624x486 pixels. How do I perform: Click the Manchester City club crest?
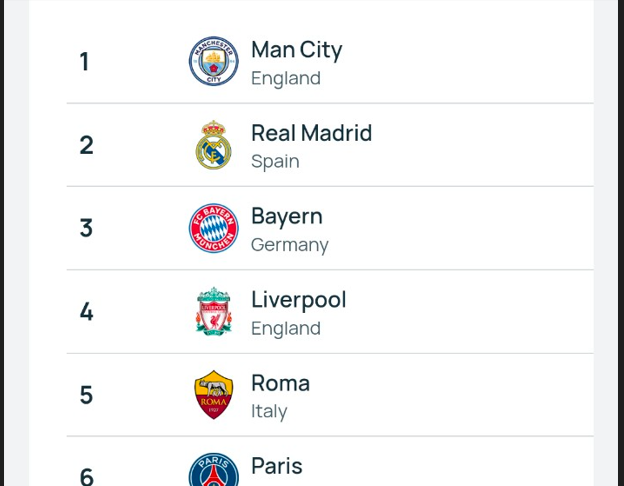pyautogui.click(x=214, y=61)
